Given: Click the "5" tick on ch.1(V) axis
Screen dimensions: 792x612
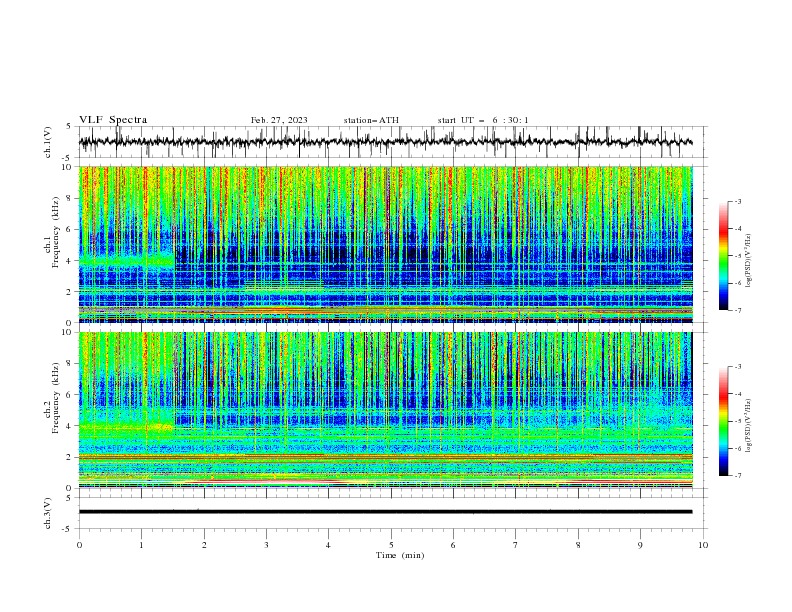Looking at the screenshot, I should (x=68, y=127).
